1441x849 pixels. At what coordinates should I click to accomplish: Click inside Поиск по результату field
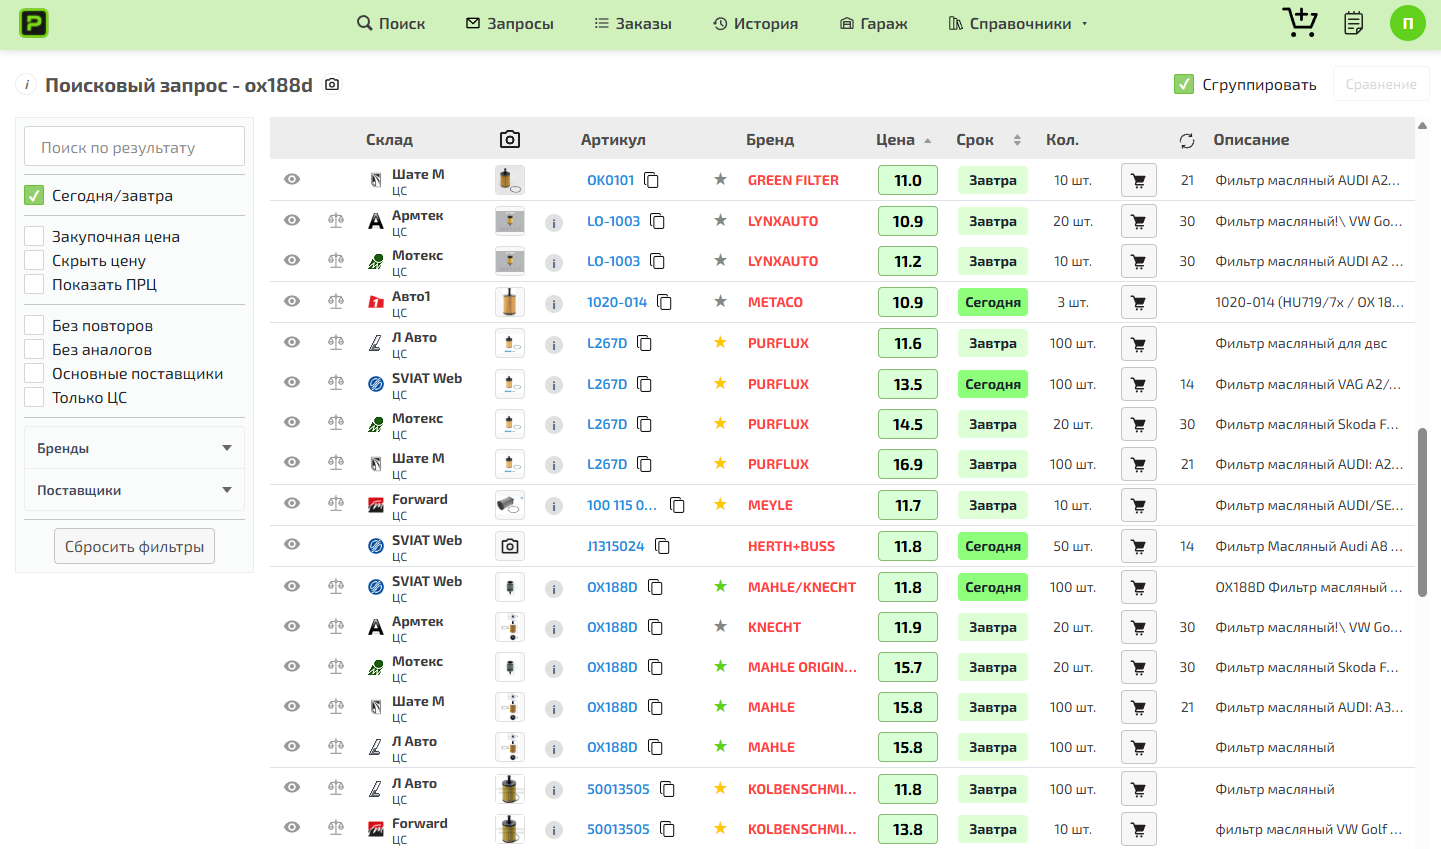134,146
